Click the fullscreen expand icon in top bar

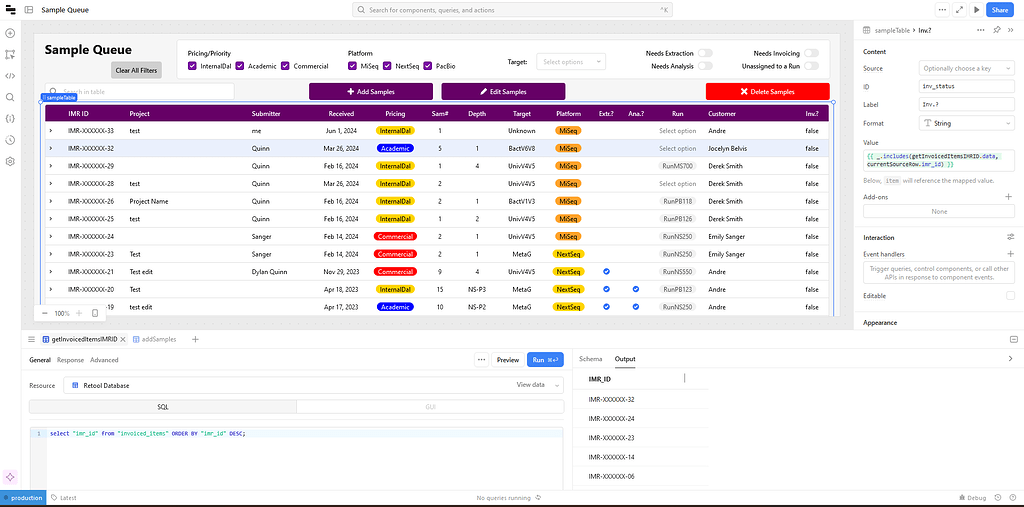960,10
